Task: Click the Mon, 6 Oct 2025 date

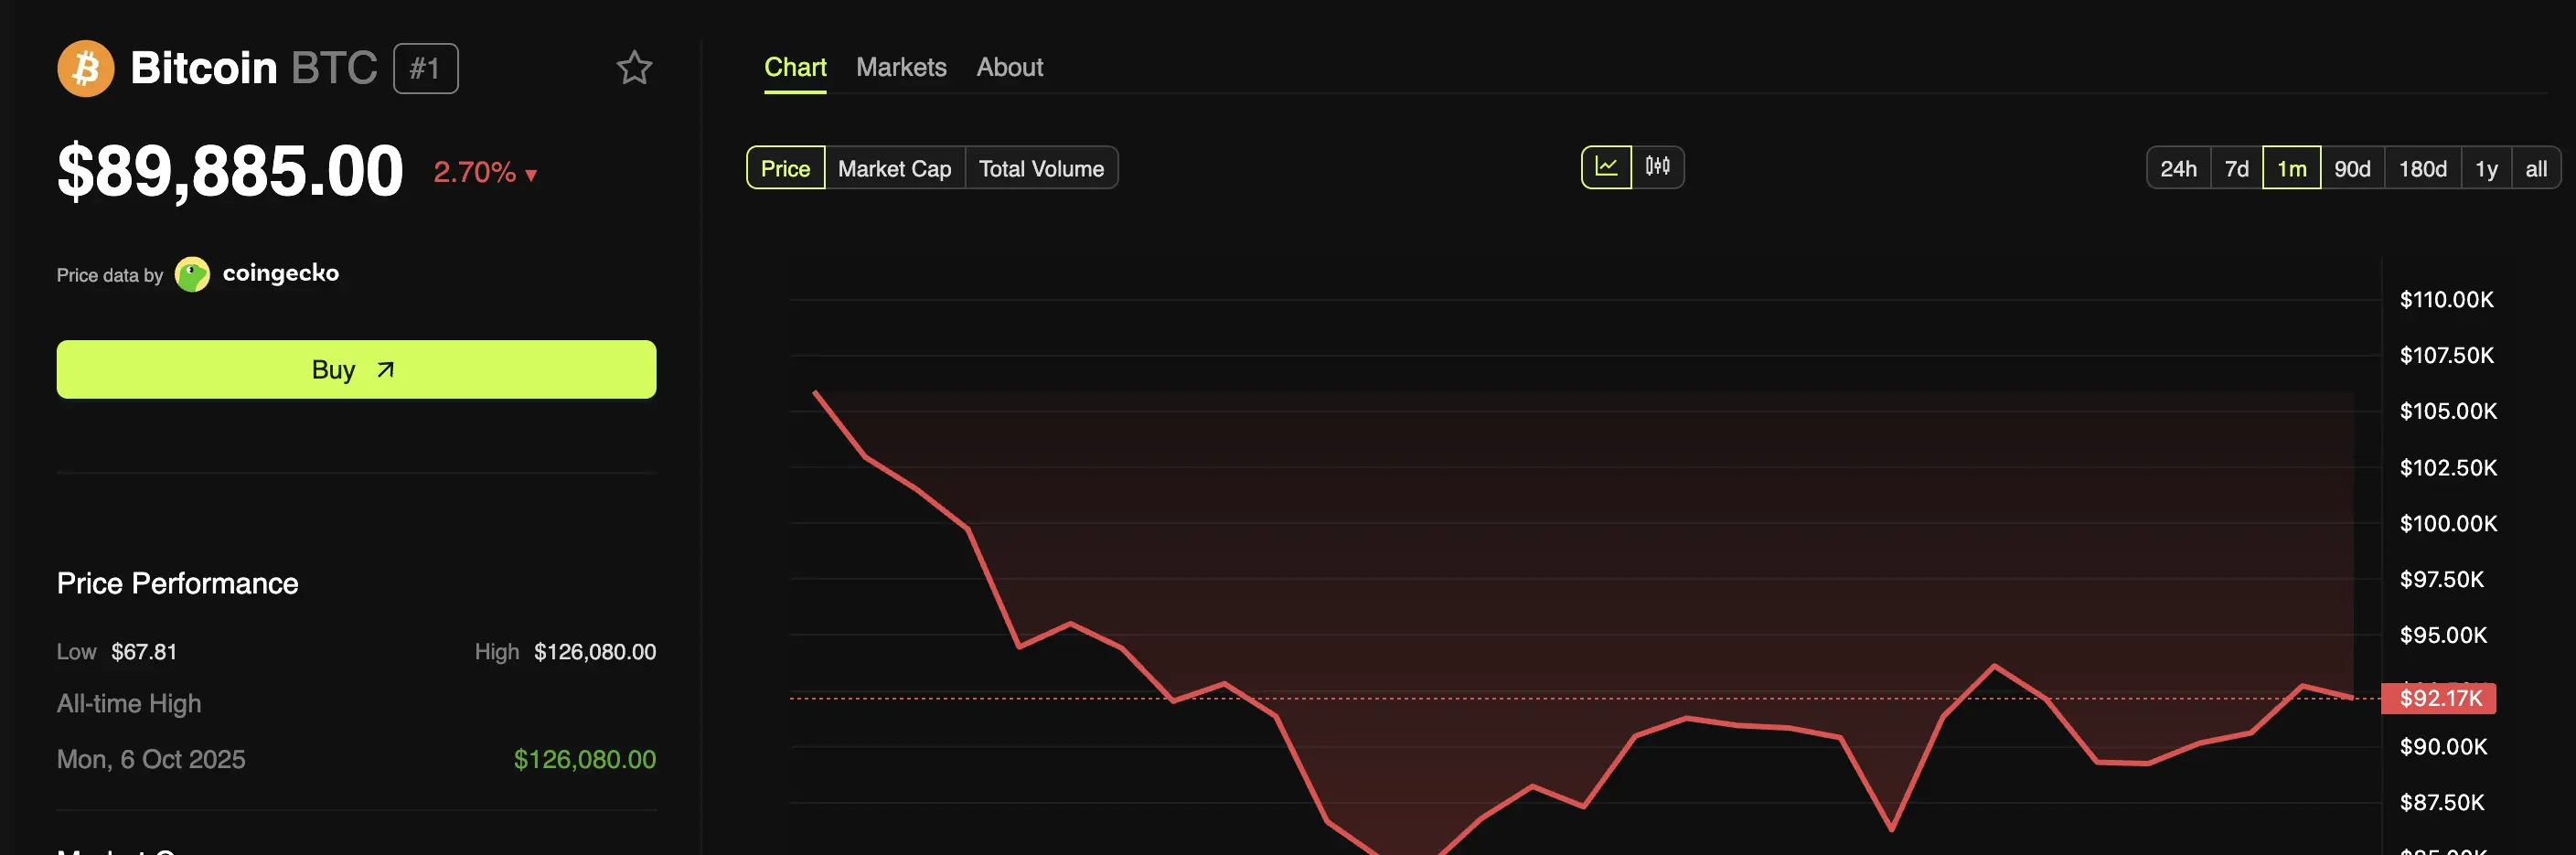Action: (x=151, y=759)
